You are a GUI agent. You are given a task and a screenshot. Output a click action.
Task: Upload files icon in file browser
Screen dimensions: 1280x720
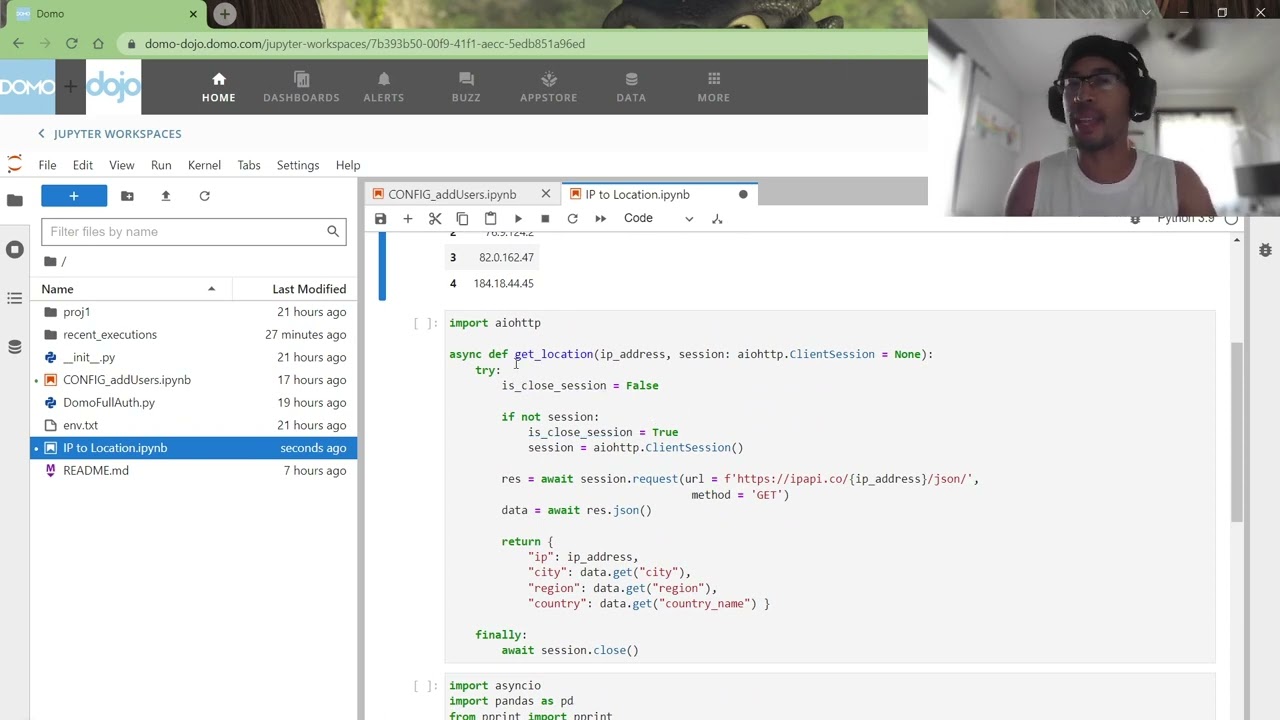(166, 196)
